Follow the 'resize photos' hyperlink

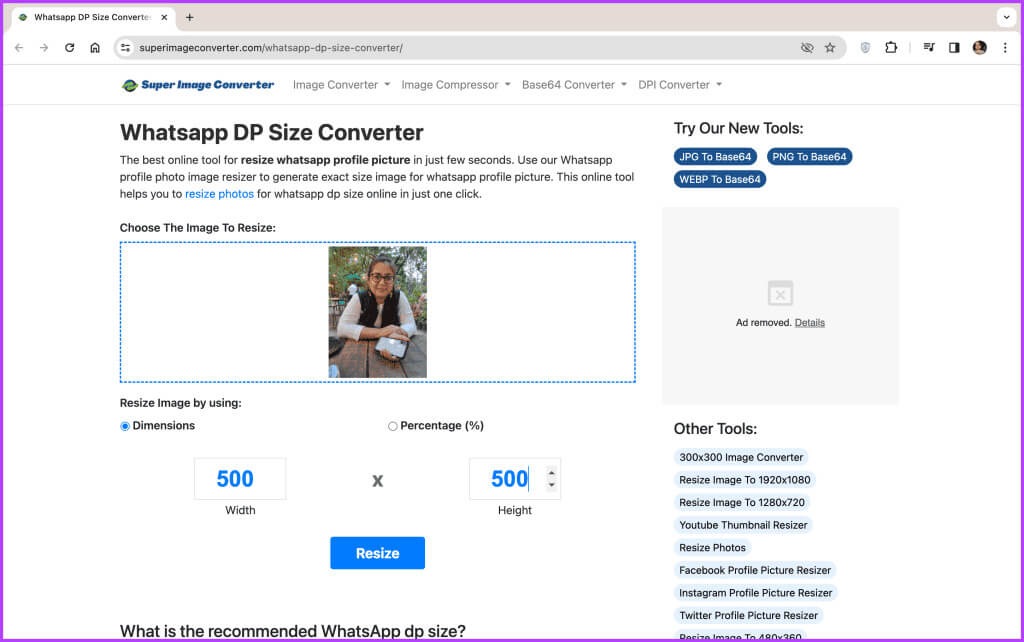tap(219, 194)
